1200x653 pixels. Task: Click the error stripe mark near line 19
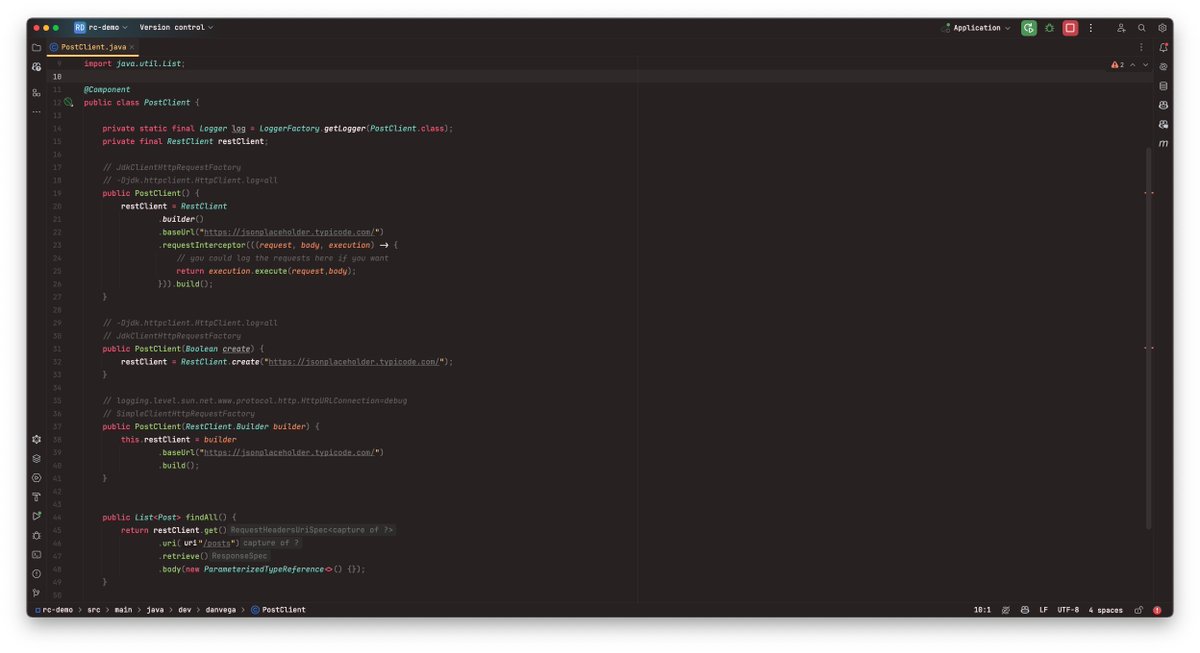pyautogui.click(x=1149, y=192)
